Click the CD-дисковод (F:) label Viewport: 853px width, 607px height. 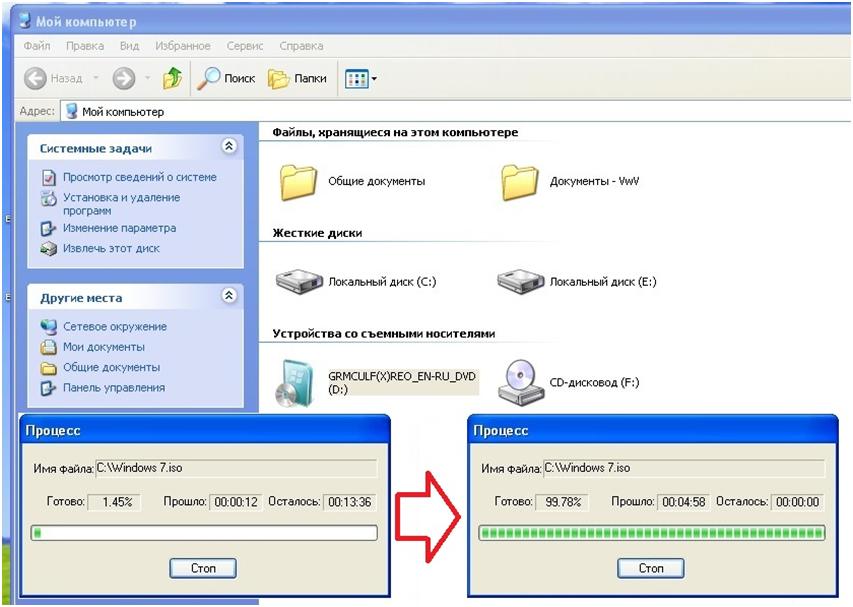595,382
